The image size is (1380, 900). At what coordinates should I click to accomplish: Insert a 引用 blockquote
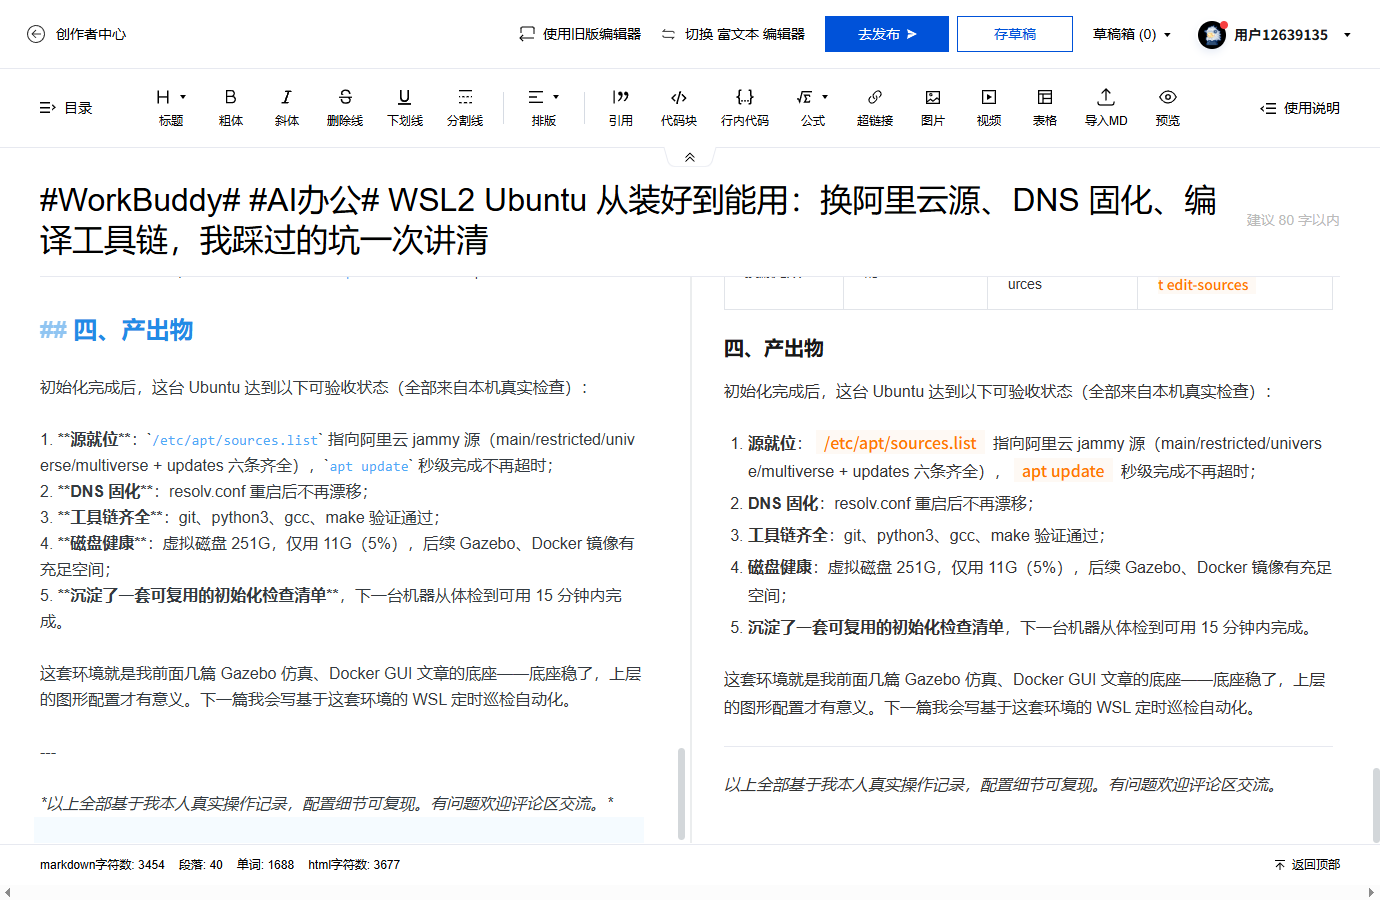621,107
